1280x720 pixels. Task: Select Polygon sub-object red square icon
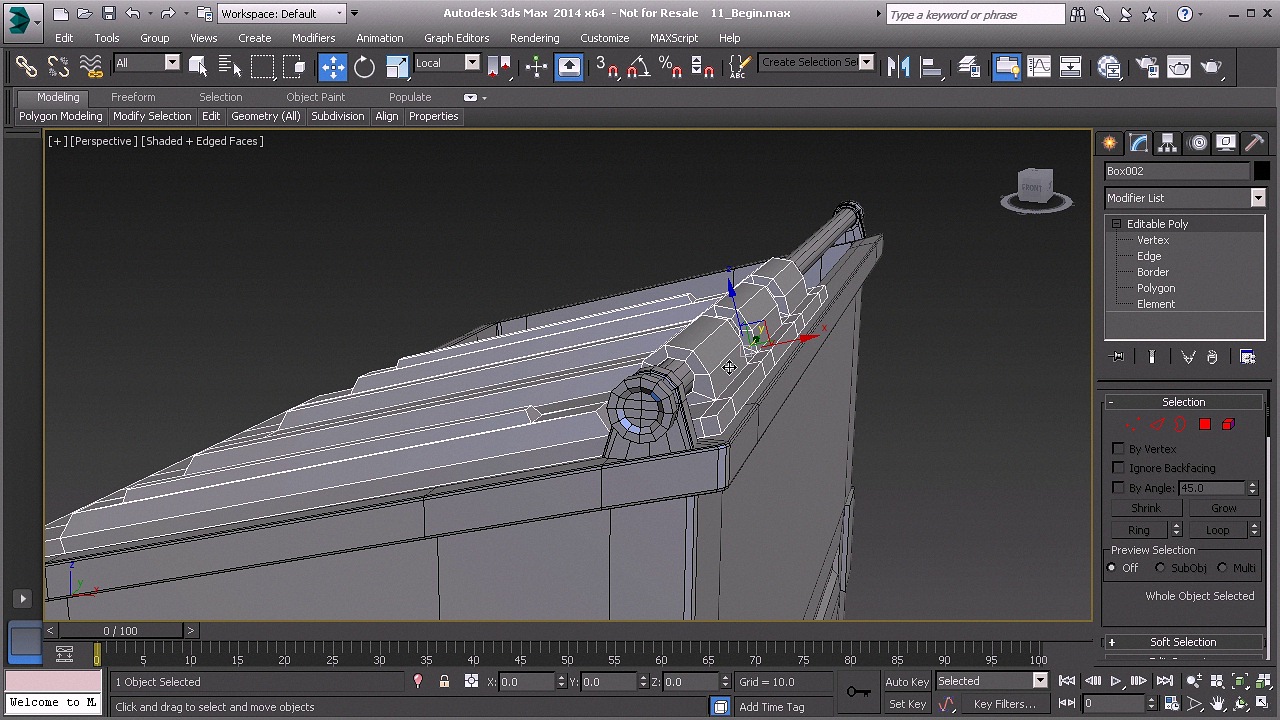coord(1205,425)
